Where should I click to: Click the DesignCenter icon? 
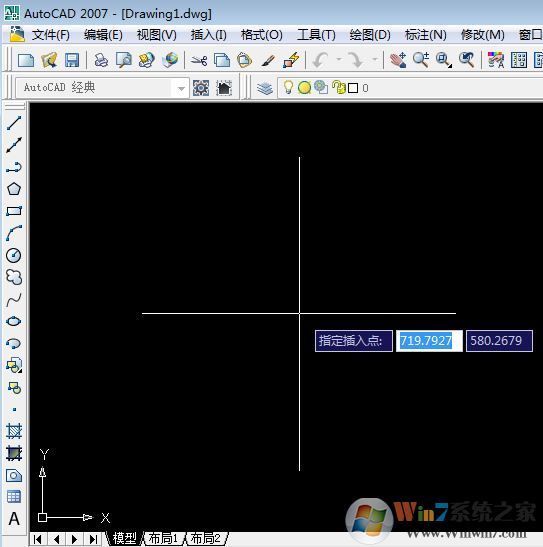(x=519, y=60)
